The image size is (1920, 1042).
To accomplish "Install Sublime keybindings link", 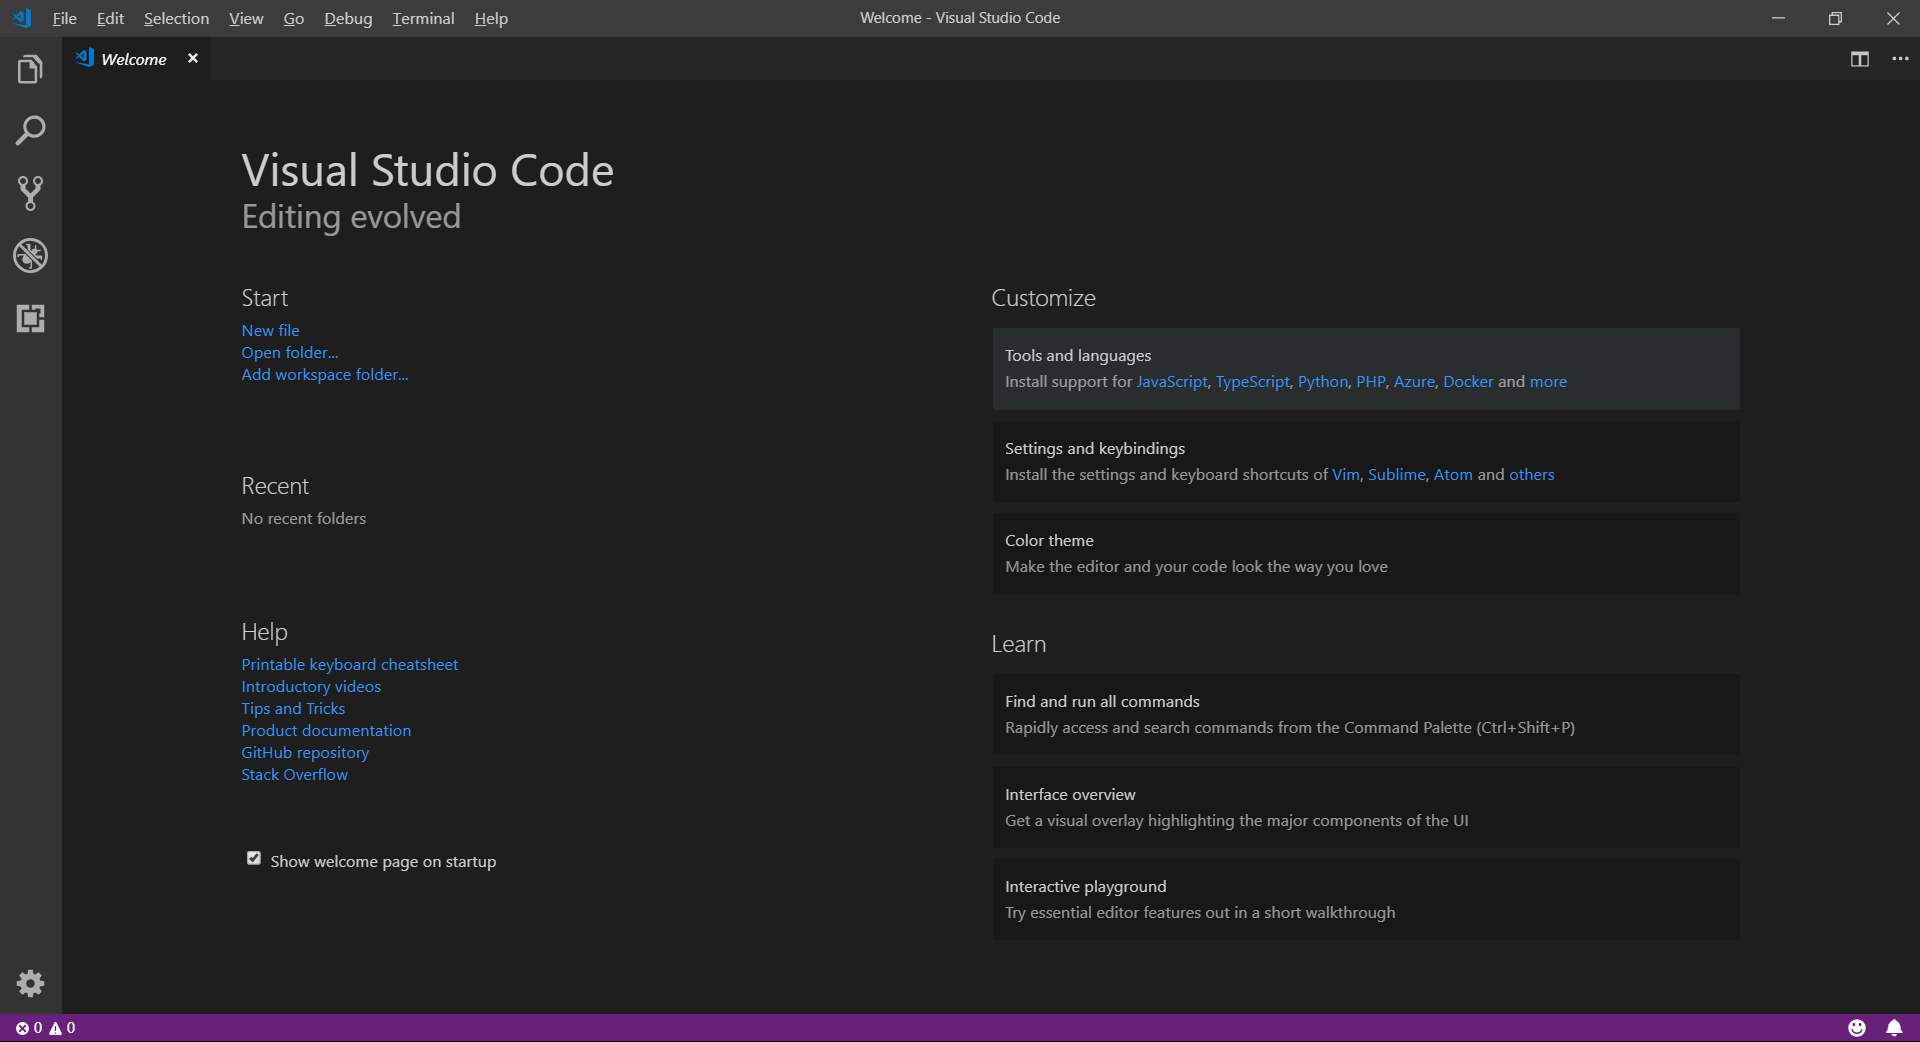I will click(1397, 474).
